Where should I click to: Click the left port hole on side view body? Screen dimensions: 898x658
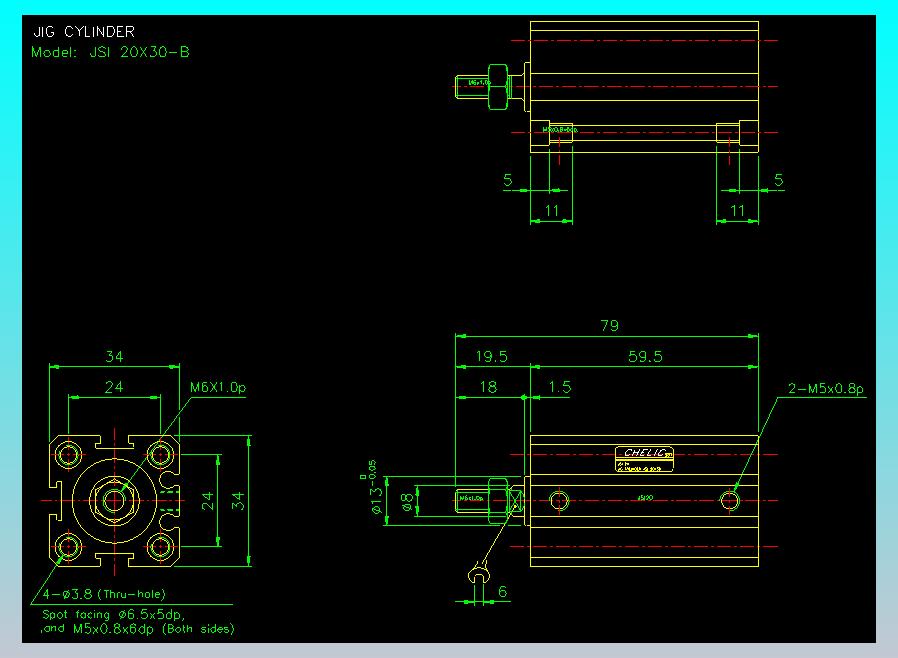pos(559,499)
